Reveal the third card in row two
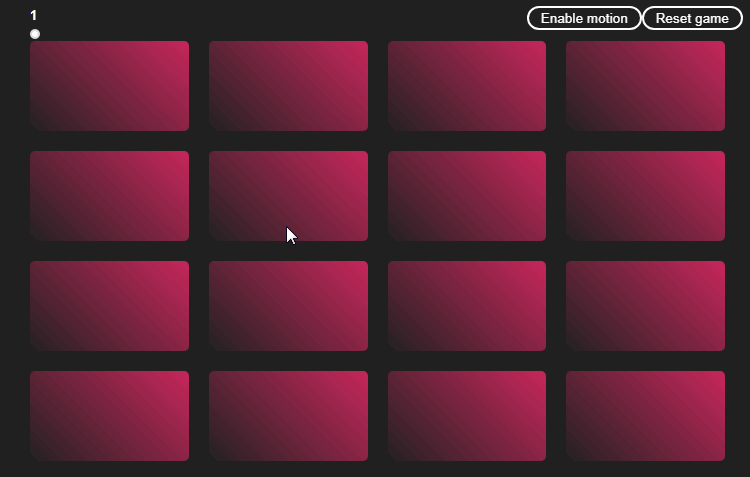 pyautogui.click(x=467, y=196)
